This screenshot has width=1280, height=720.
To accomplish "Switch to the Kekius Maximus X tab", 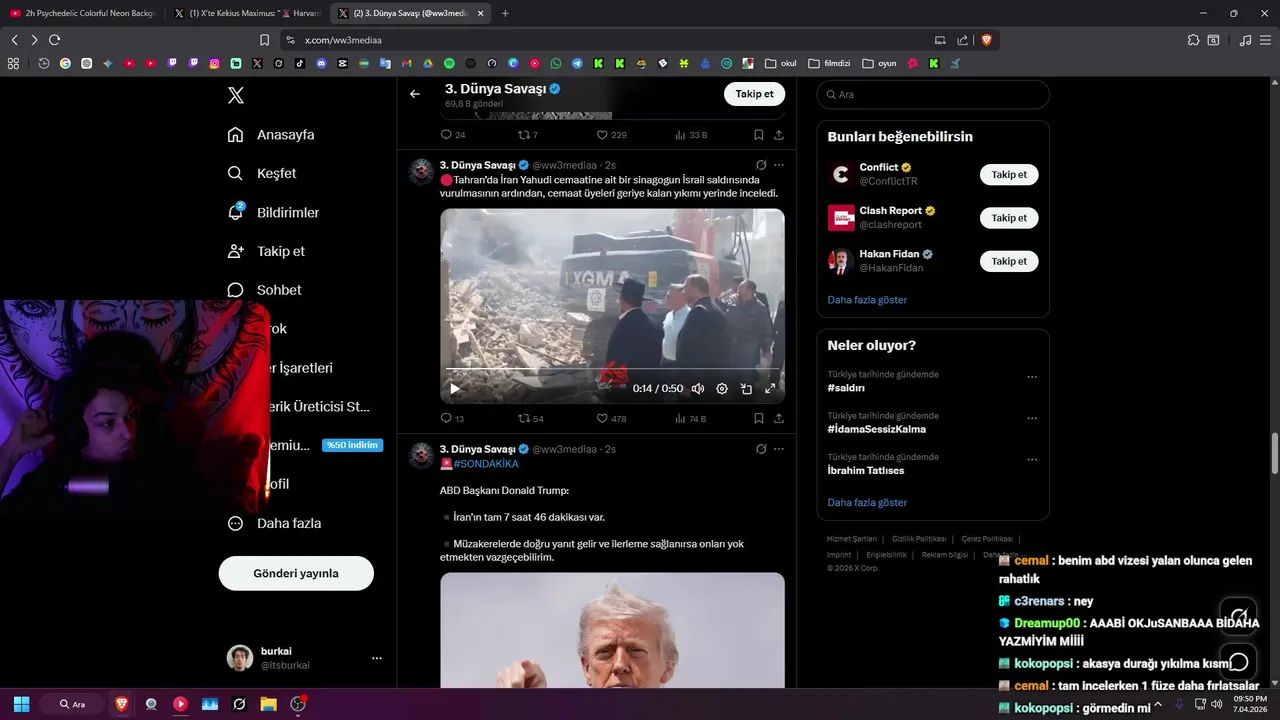I will pos(247,13).
